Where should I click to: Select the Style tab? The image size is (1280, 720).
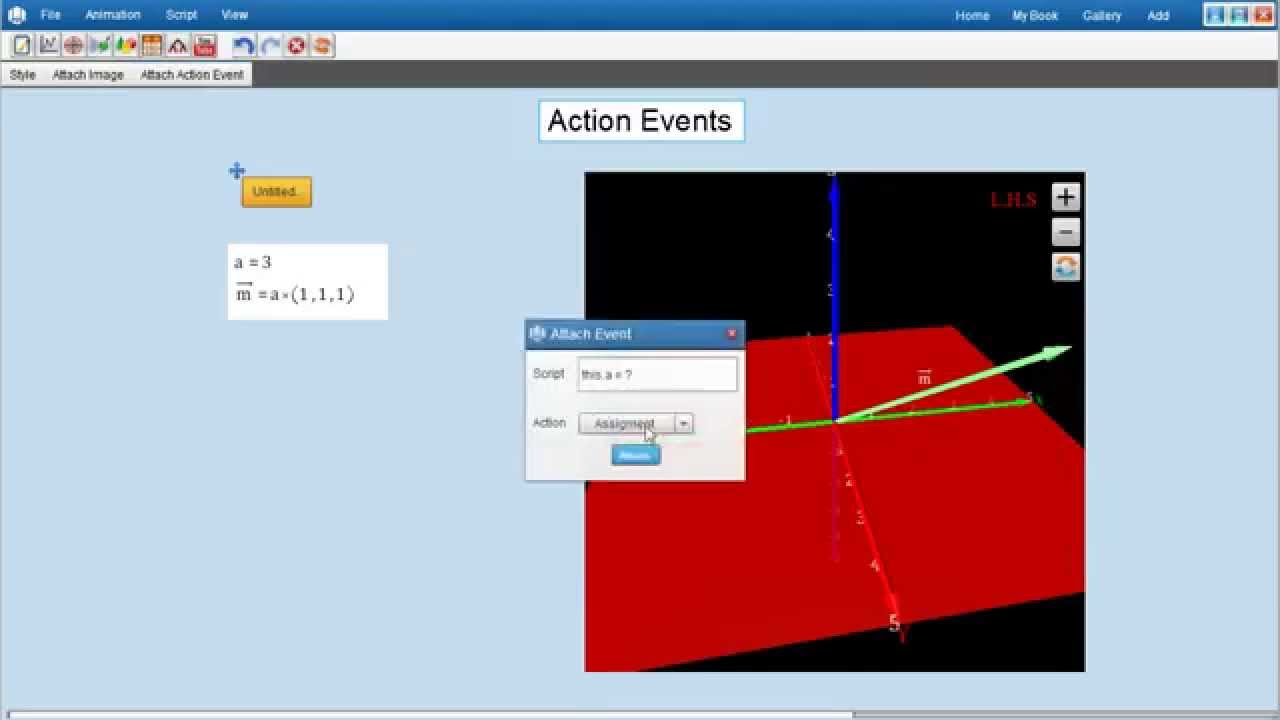click(22, 75)
